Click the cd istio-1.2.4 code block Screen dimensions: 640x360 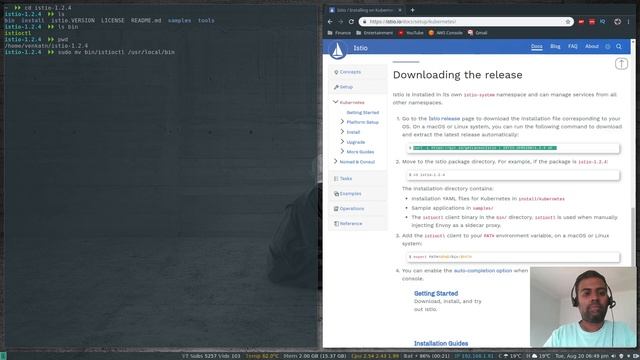513,175
